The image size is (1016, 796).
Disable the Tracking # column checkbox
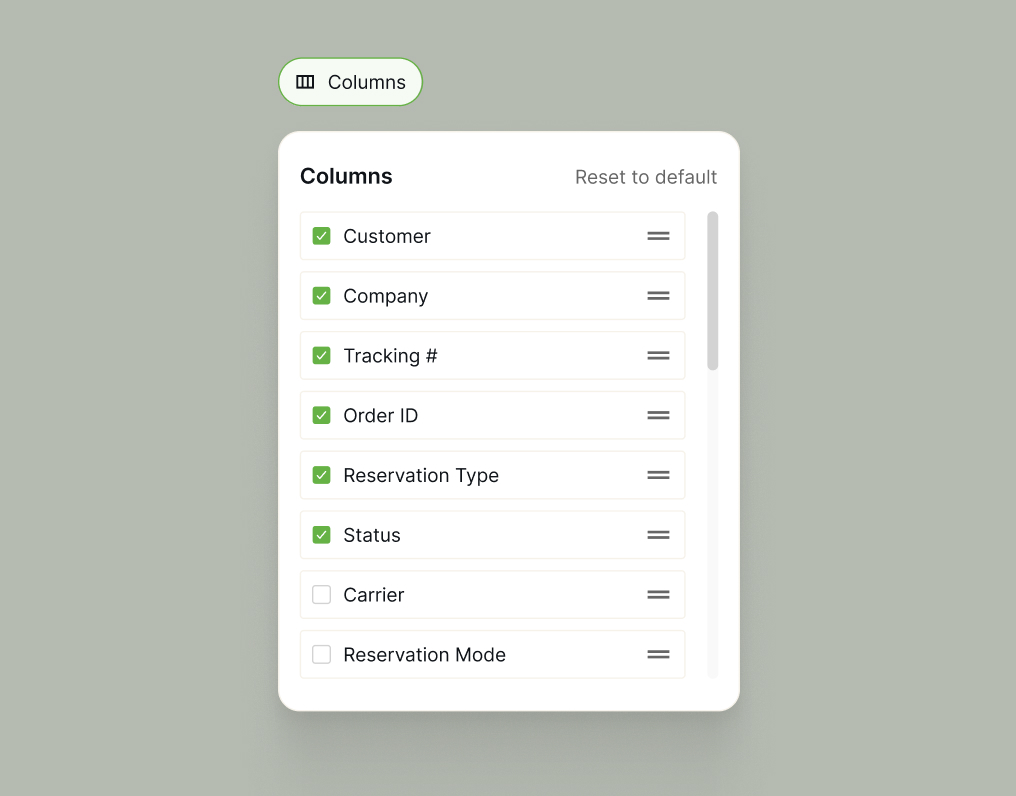(x=321, y=356)
